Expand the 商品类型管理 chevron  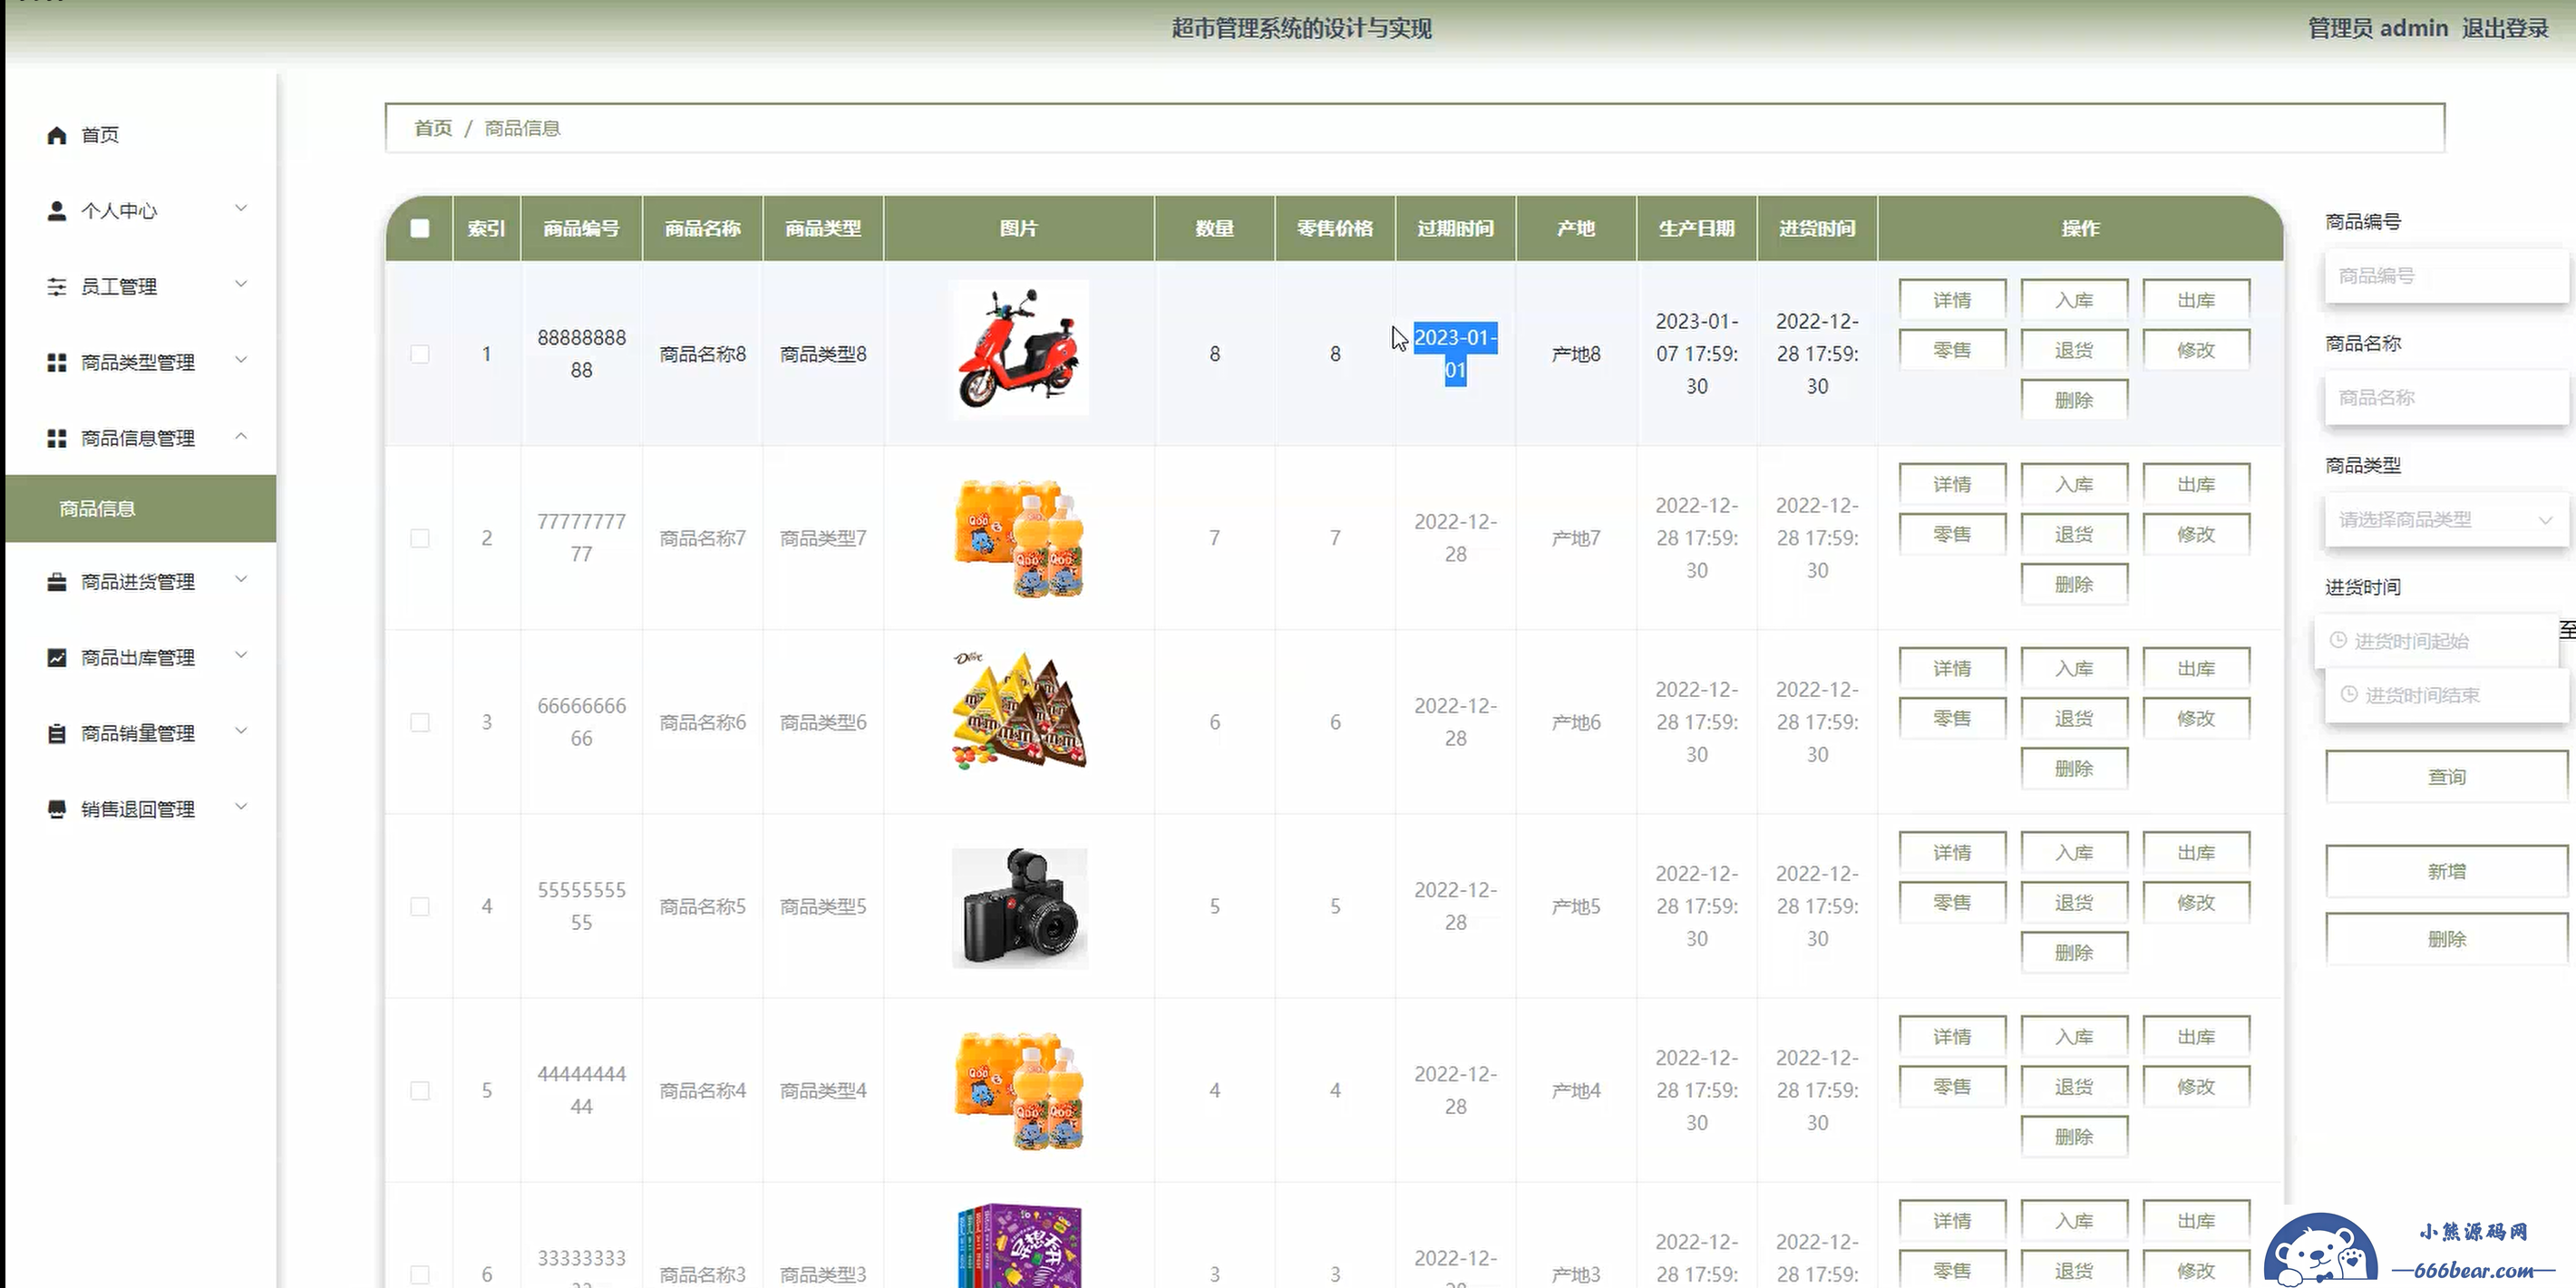point(241,360)
